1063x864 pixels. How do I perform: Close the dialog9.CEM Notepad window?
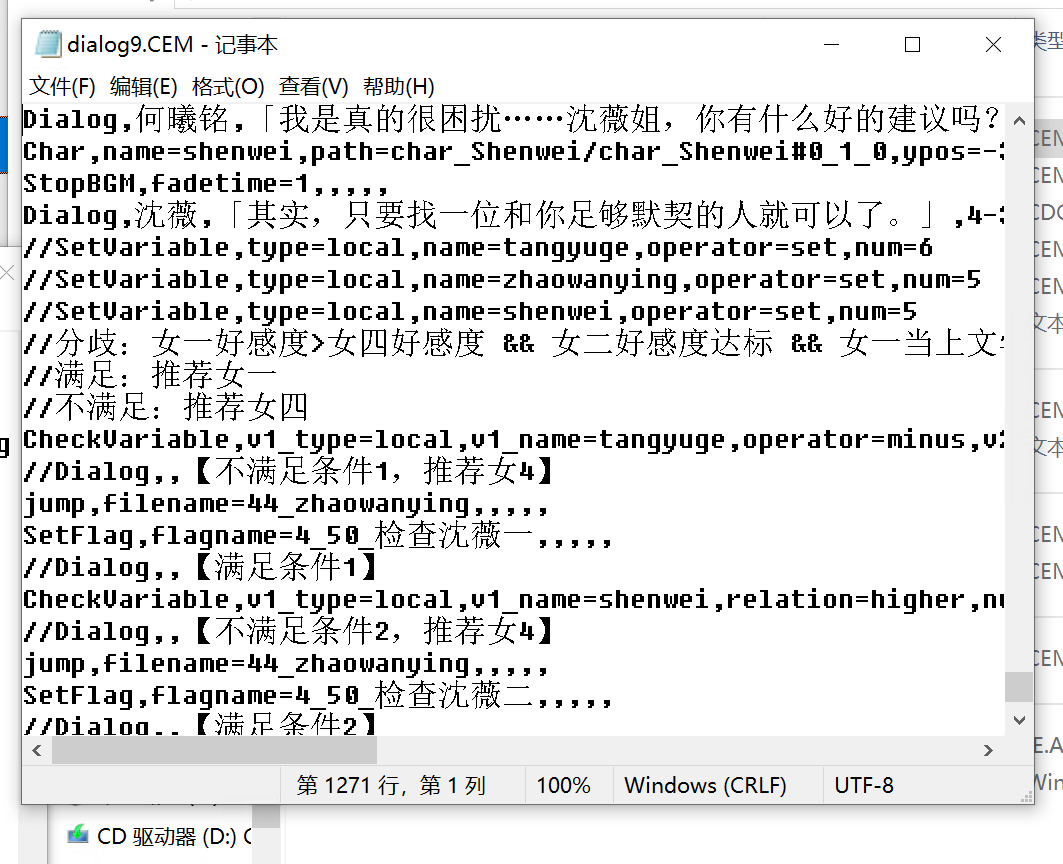[993, 45]
